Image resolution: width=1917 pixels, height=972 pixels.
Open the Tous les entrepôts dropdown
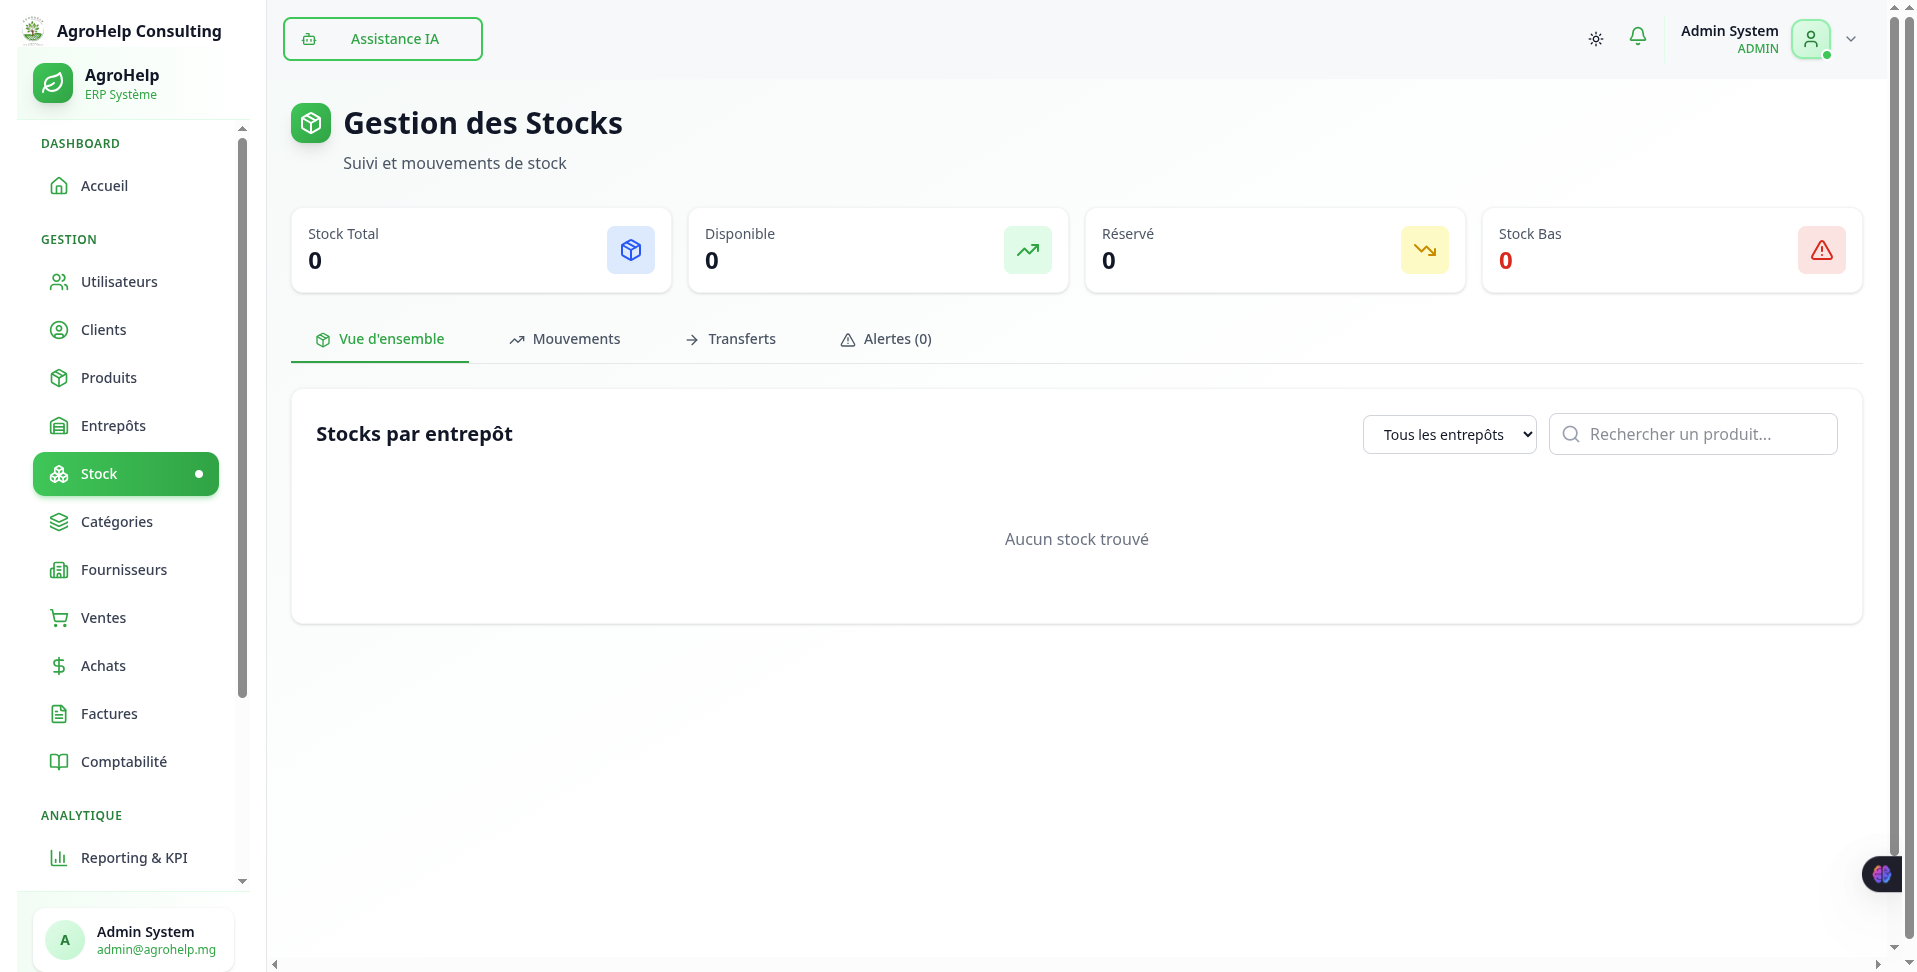pos(1449,434)
